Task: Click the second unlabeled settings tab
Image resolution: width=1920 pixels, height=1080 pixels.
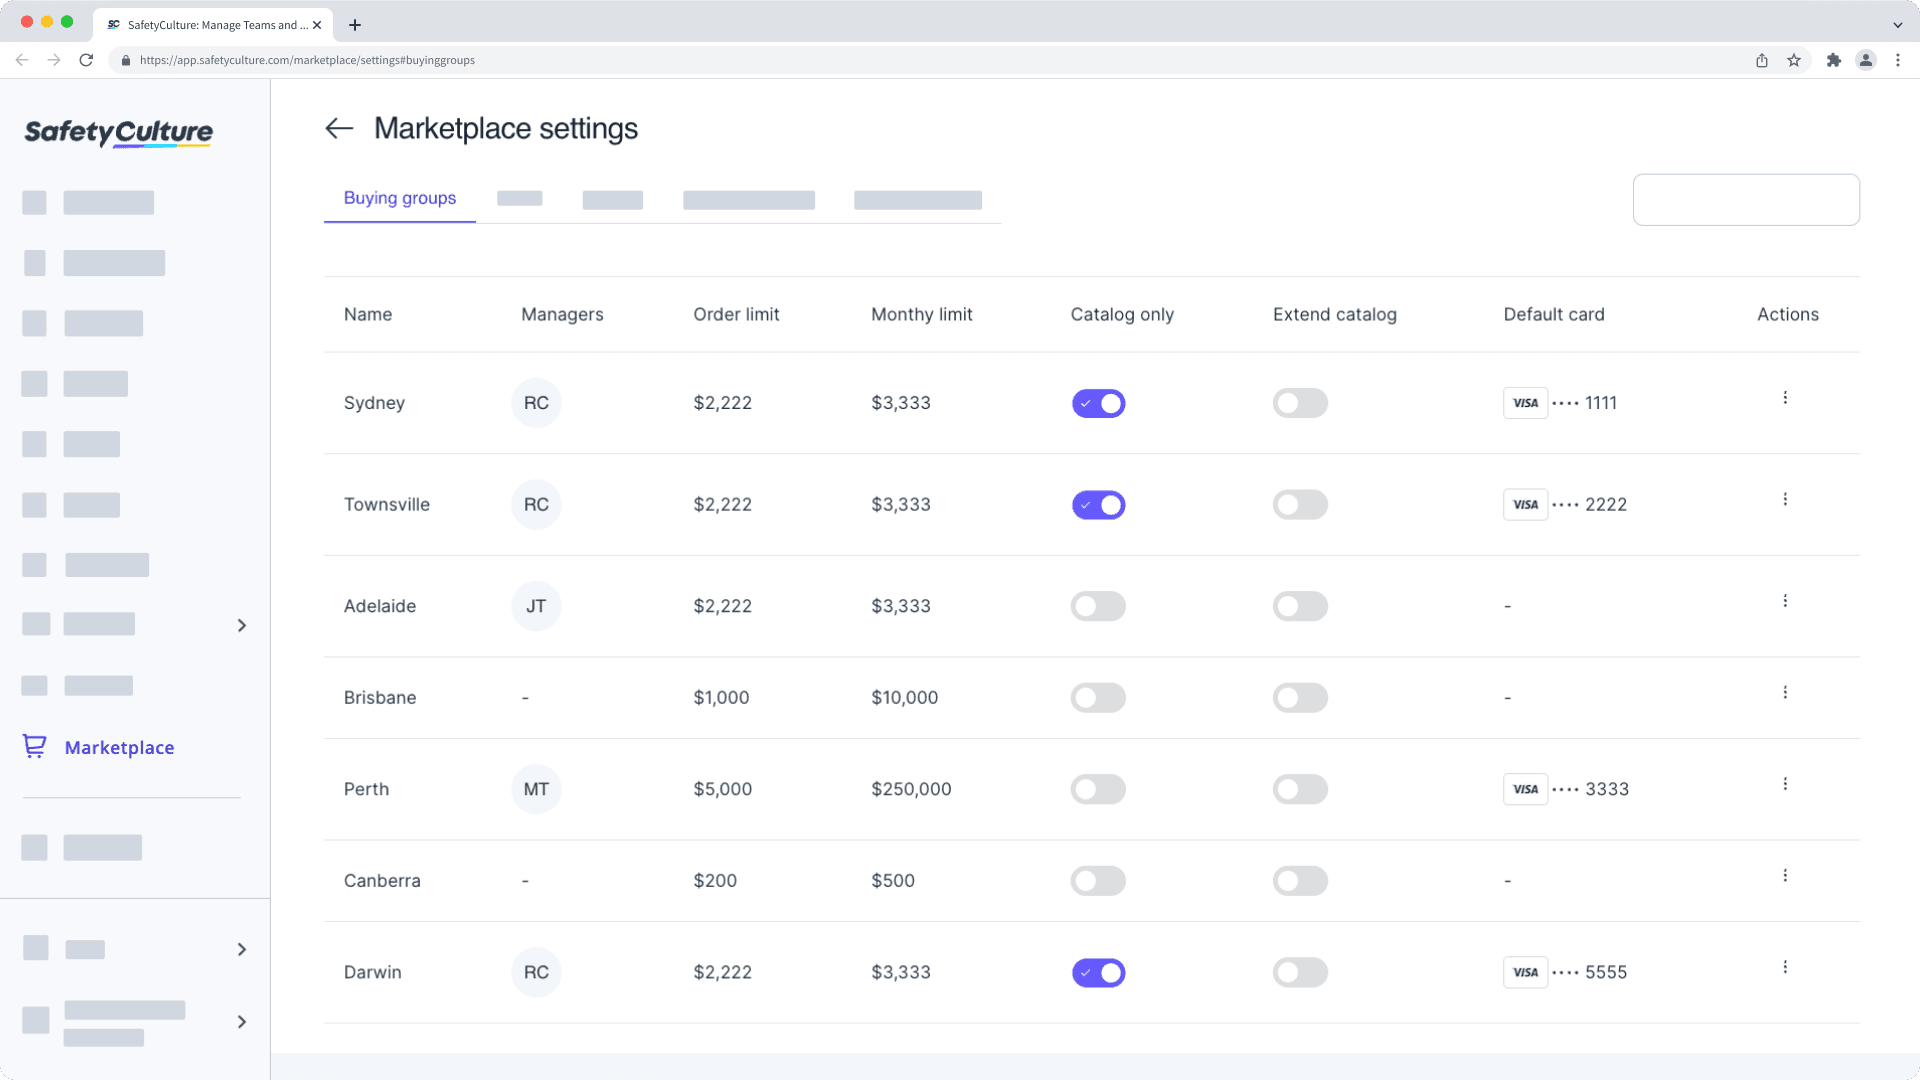Action: (x=612, y=198)
